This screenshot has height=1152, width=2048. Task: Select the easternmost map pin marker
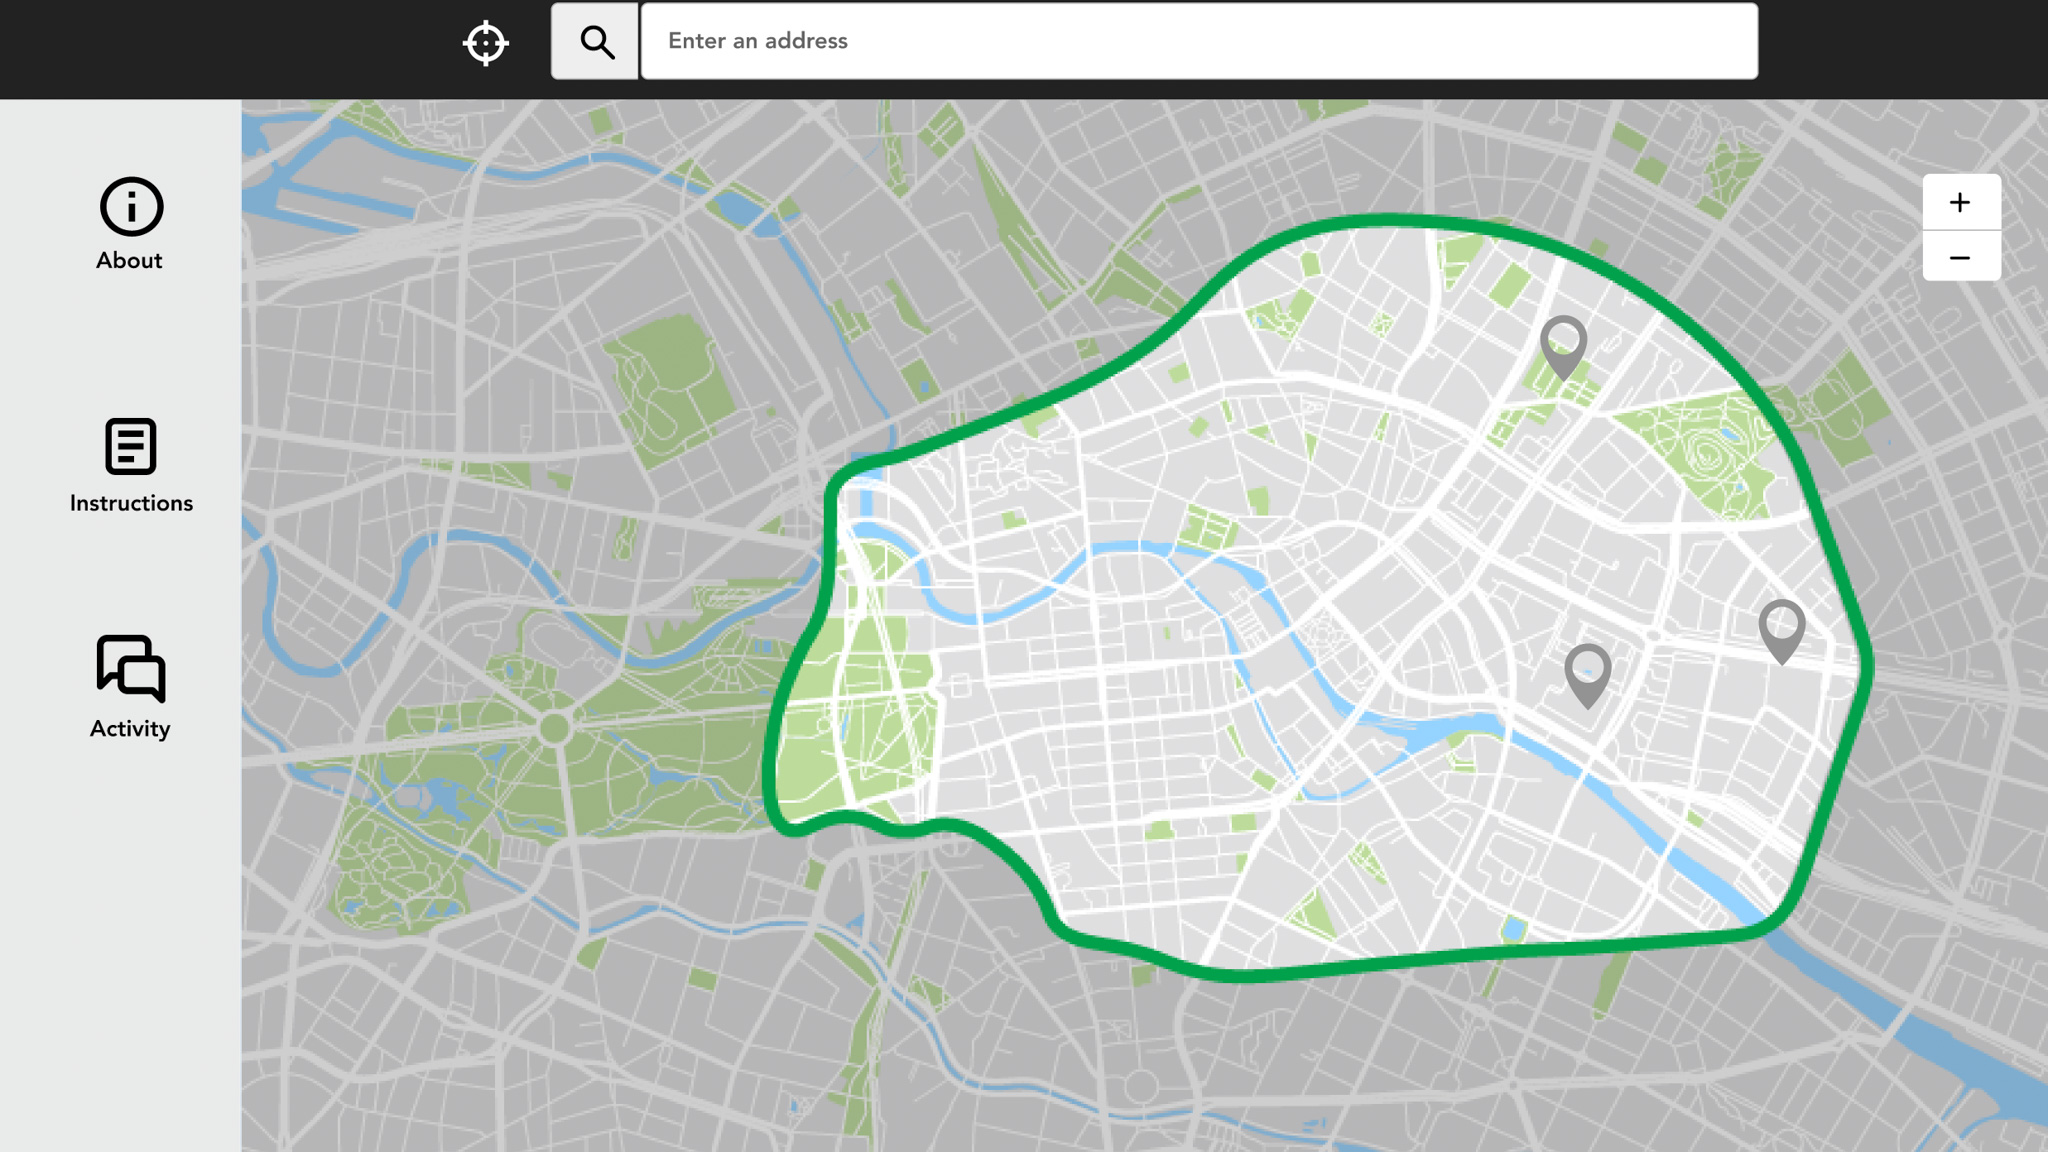click(x=1782, y=631)
